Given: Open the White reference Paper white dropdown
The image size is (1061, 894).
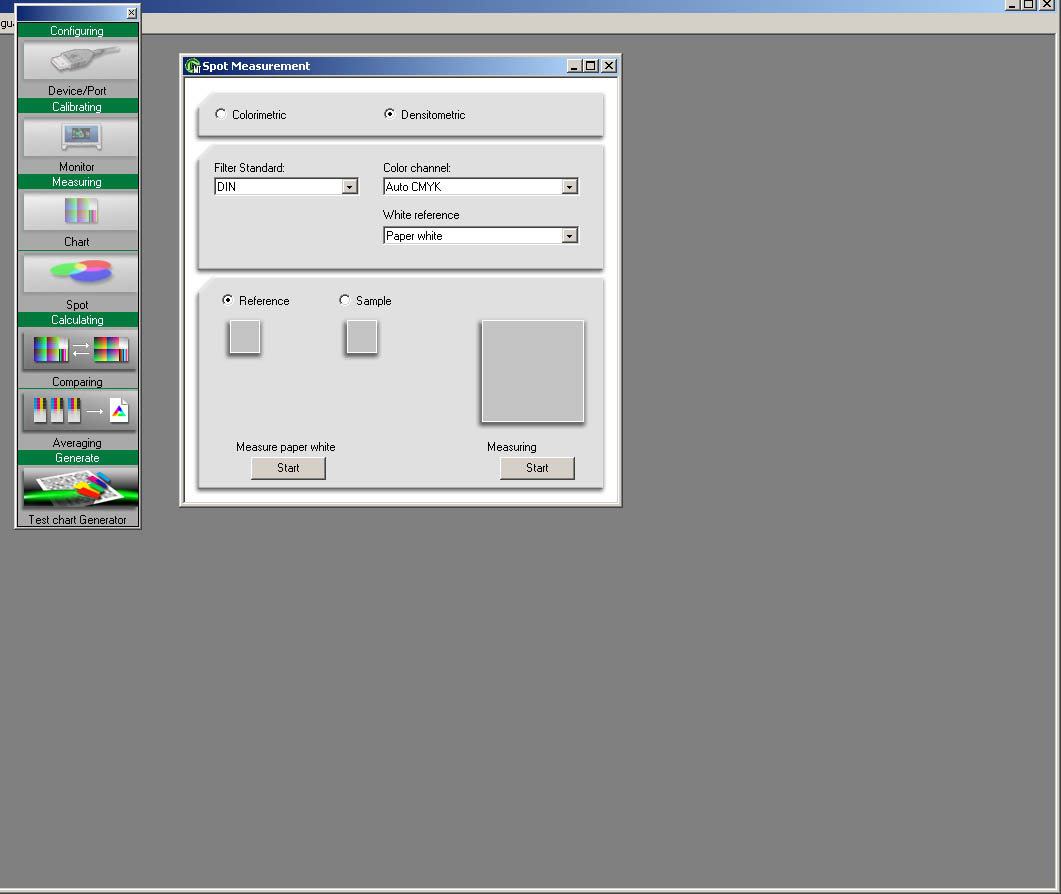Looking at the screenshot, I should [x=480, y=236].
